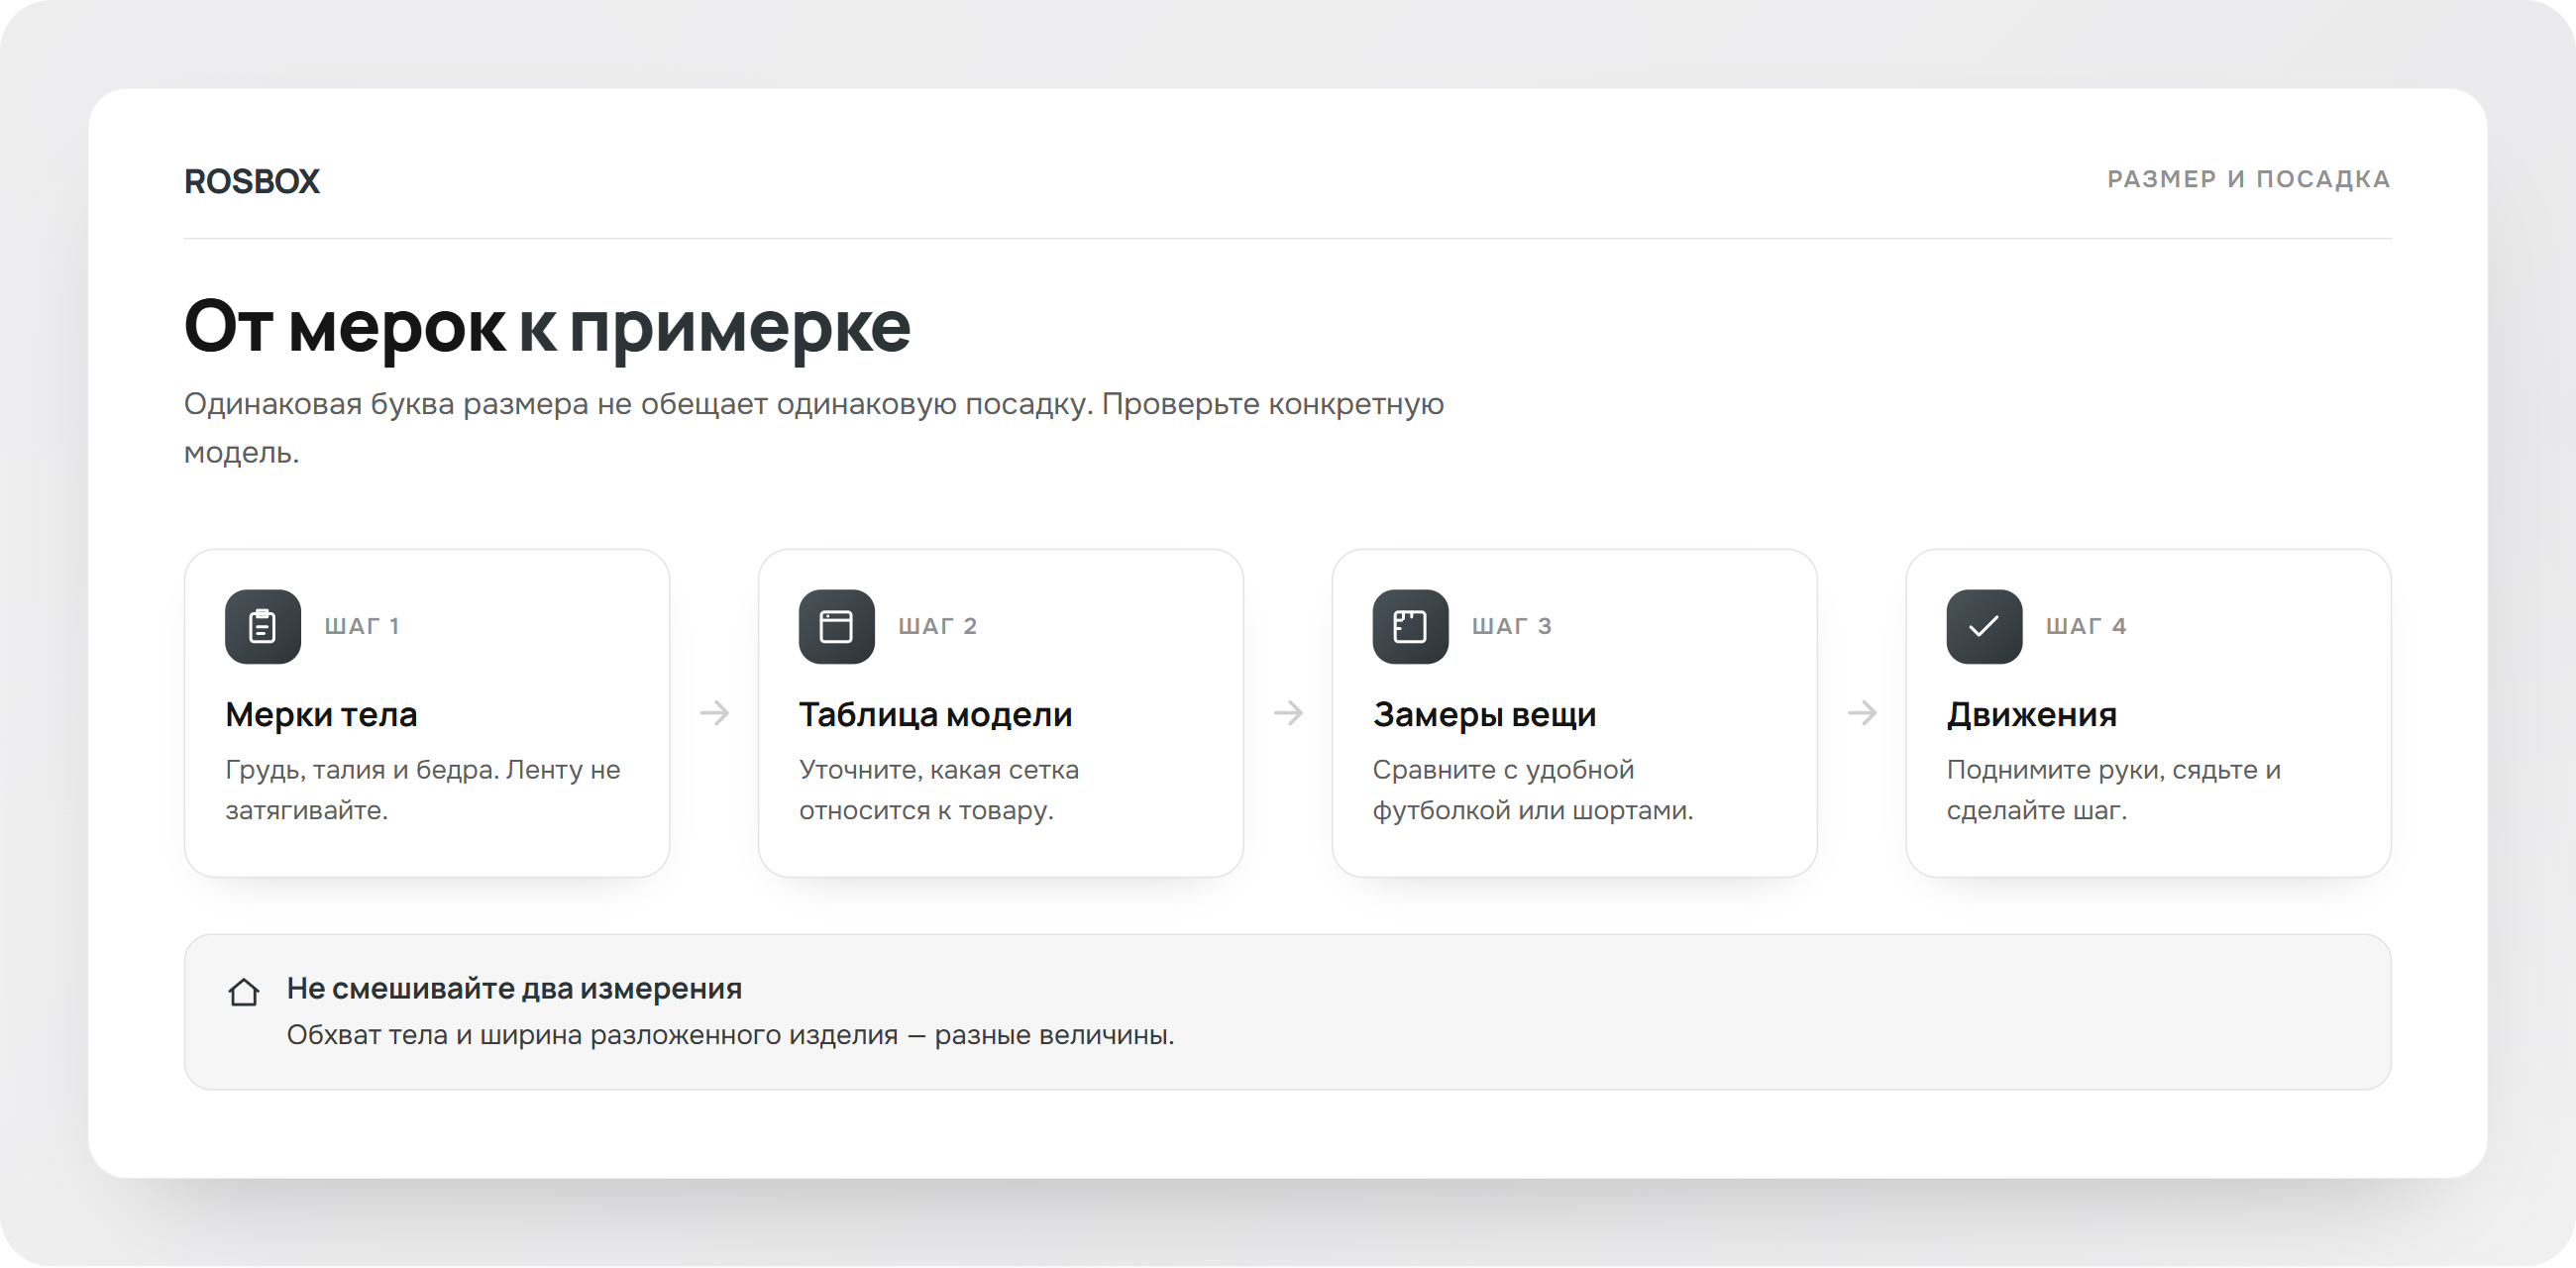
Task: Select the Движения card title
Action: point(2031,715)
